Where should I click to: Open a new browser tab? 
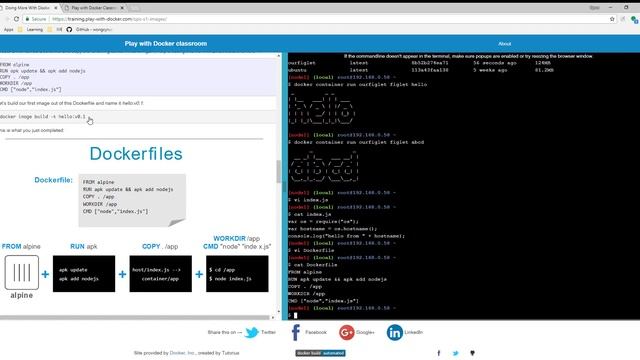point(134,8)
